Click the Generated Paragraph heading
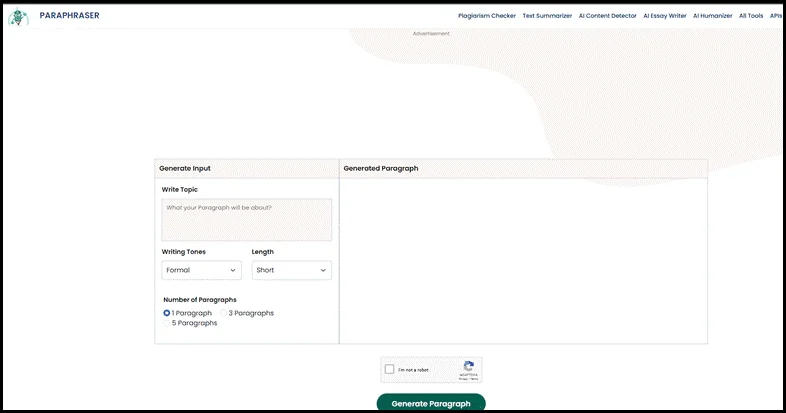The image size is (786, 413). 381,168
